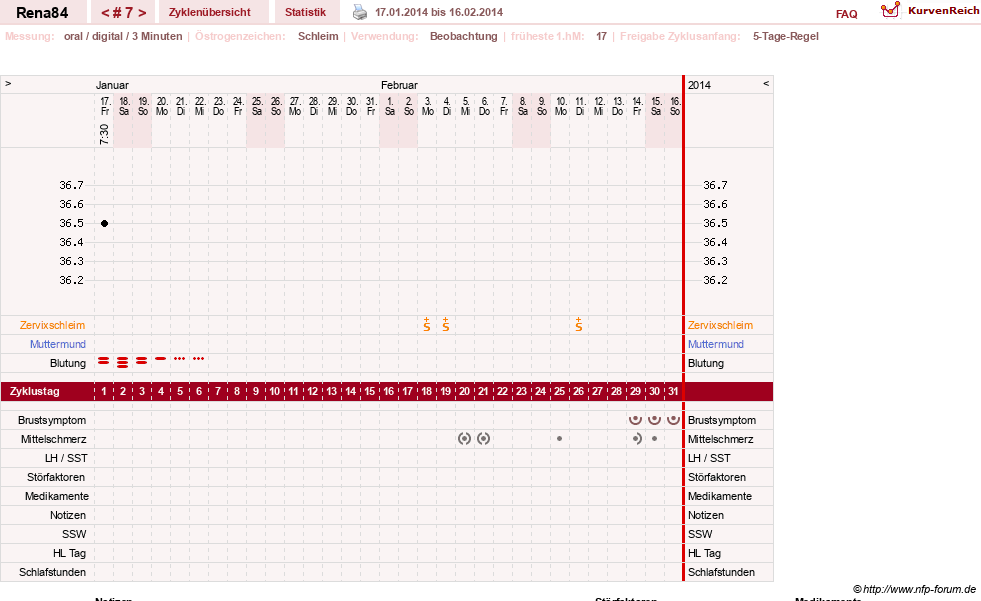Click the heavy bleeding icon on cycle day 2
Viewport: 981px width, 601px height.
click(x=123, y=362)
